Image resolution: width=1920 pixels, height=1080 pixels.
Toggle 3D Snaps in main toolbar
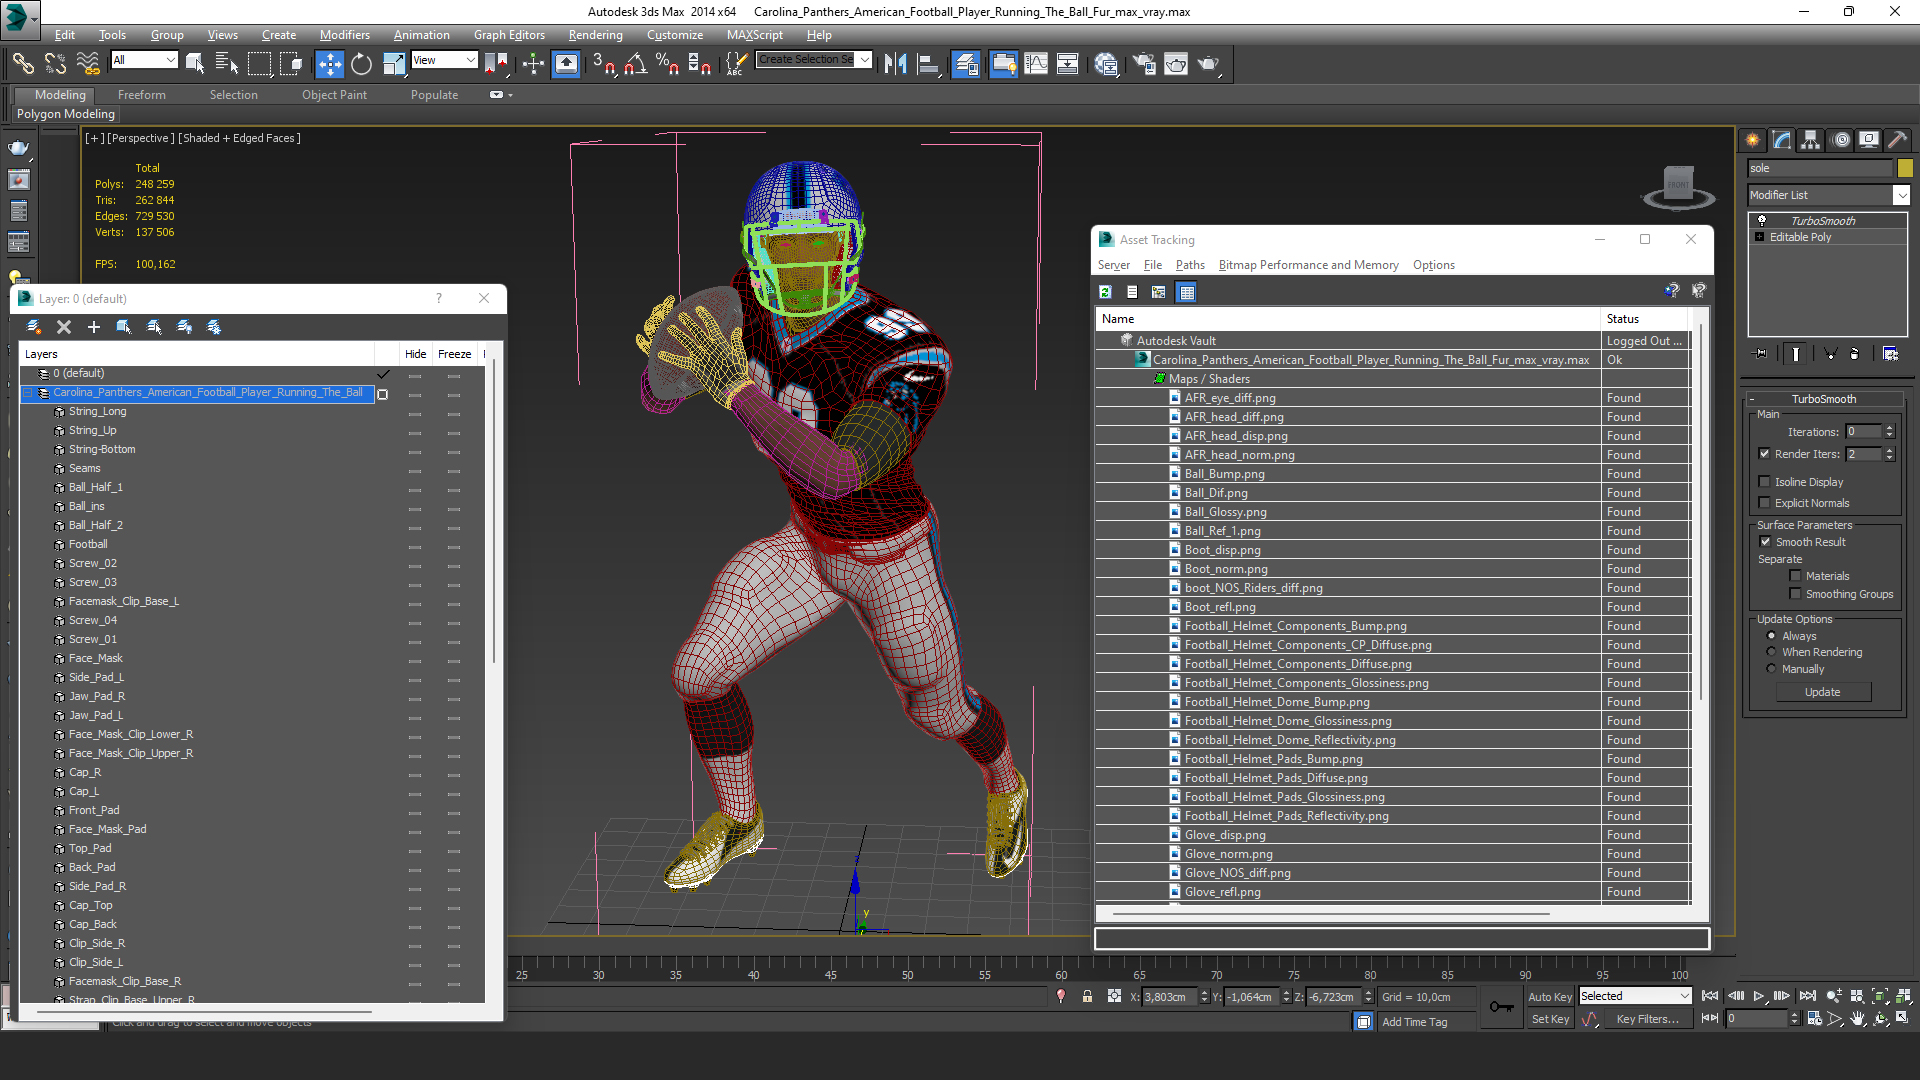603,64
